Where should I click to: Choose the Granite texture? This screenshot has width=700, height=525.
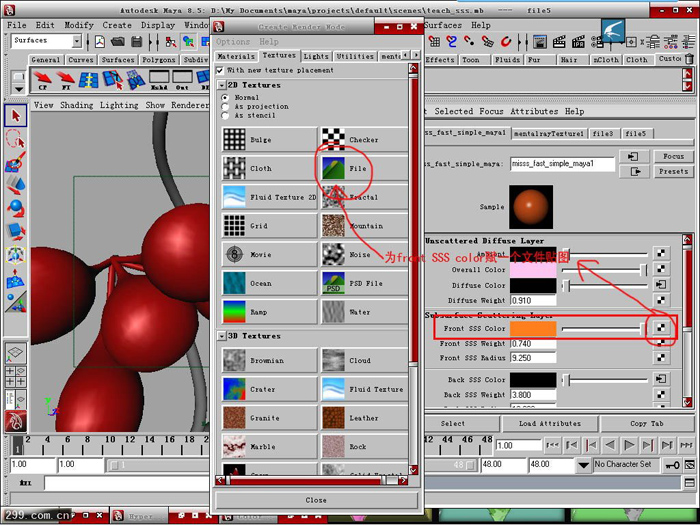[x=269, y=418]
